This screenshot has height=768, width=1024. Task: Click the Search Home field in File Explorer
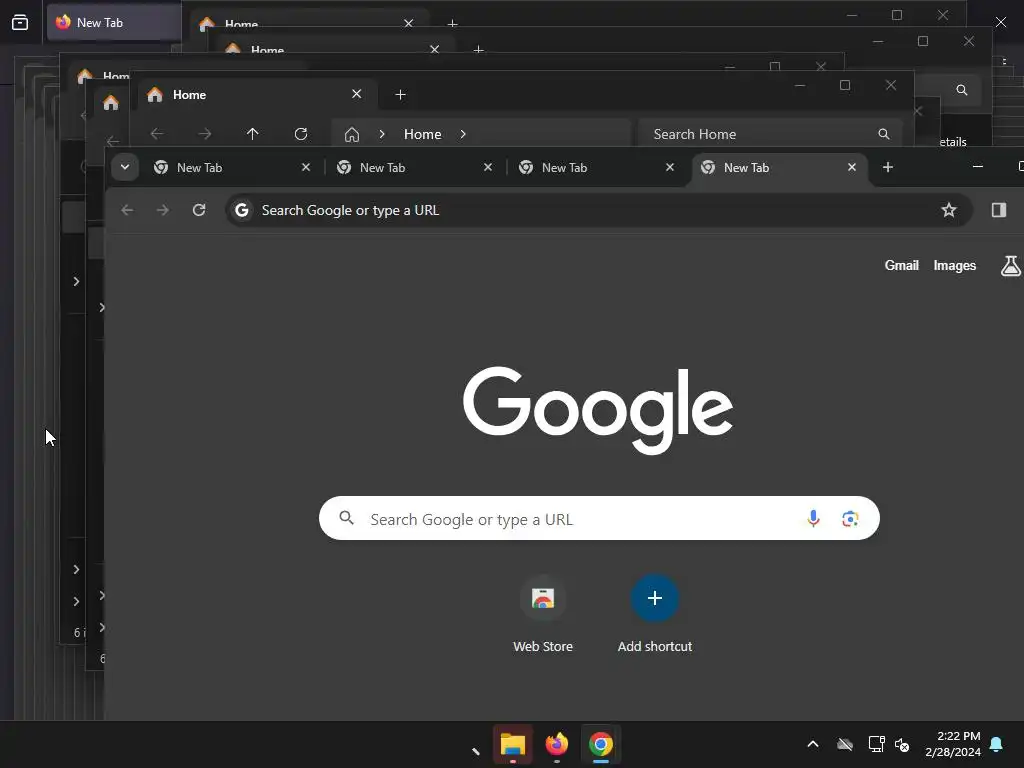769,134
